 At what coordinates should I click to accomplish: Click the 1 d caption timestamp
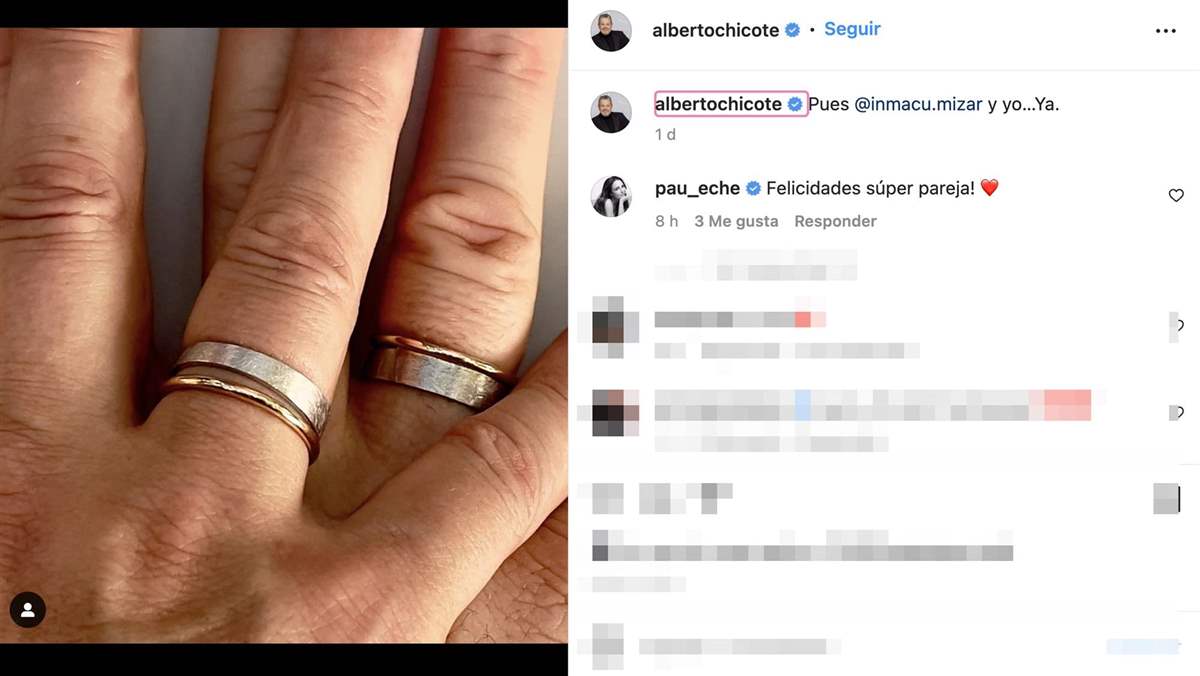click(x=665, y=134)
